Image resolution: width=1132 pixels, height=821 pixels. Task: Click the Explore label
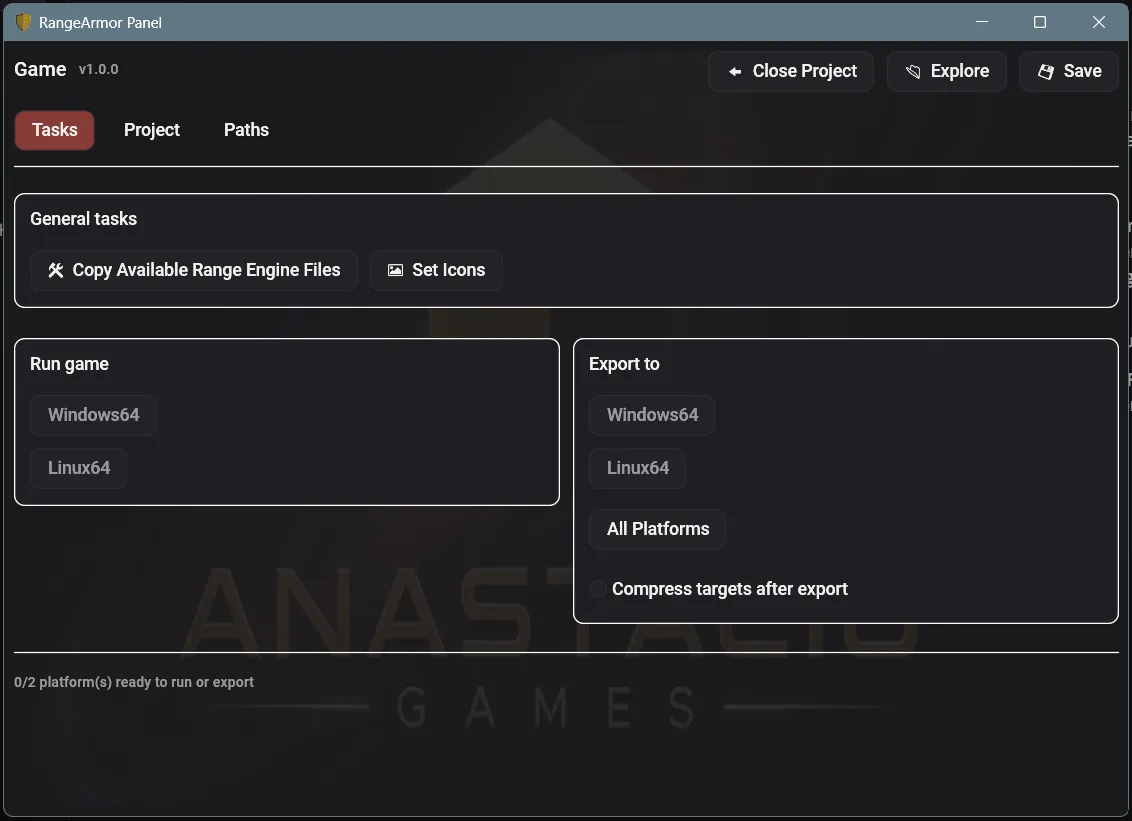click(x=959, y=71)
